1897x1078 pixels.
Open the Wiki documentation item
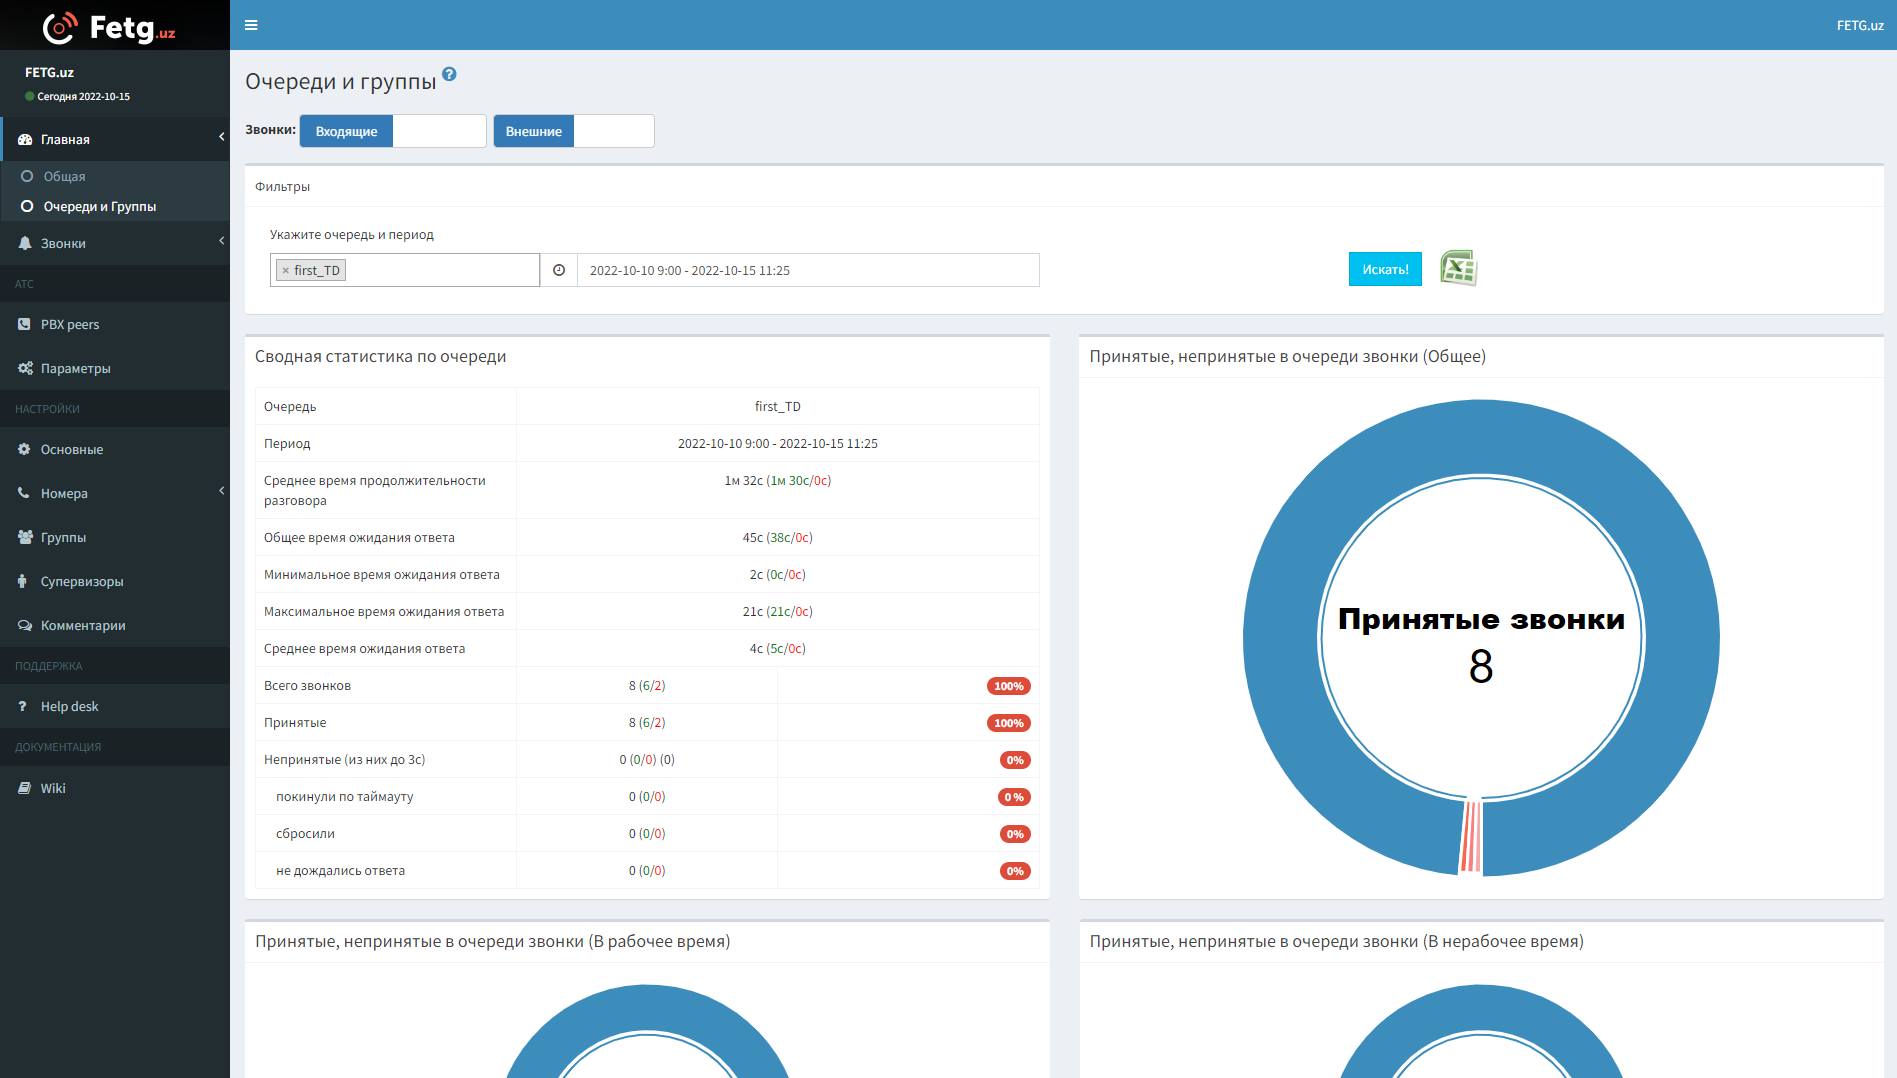53,788
